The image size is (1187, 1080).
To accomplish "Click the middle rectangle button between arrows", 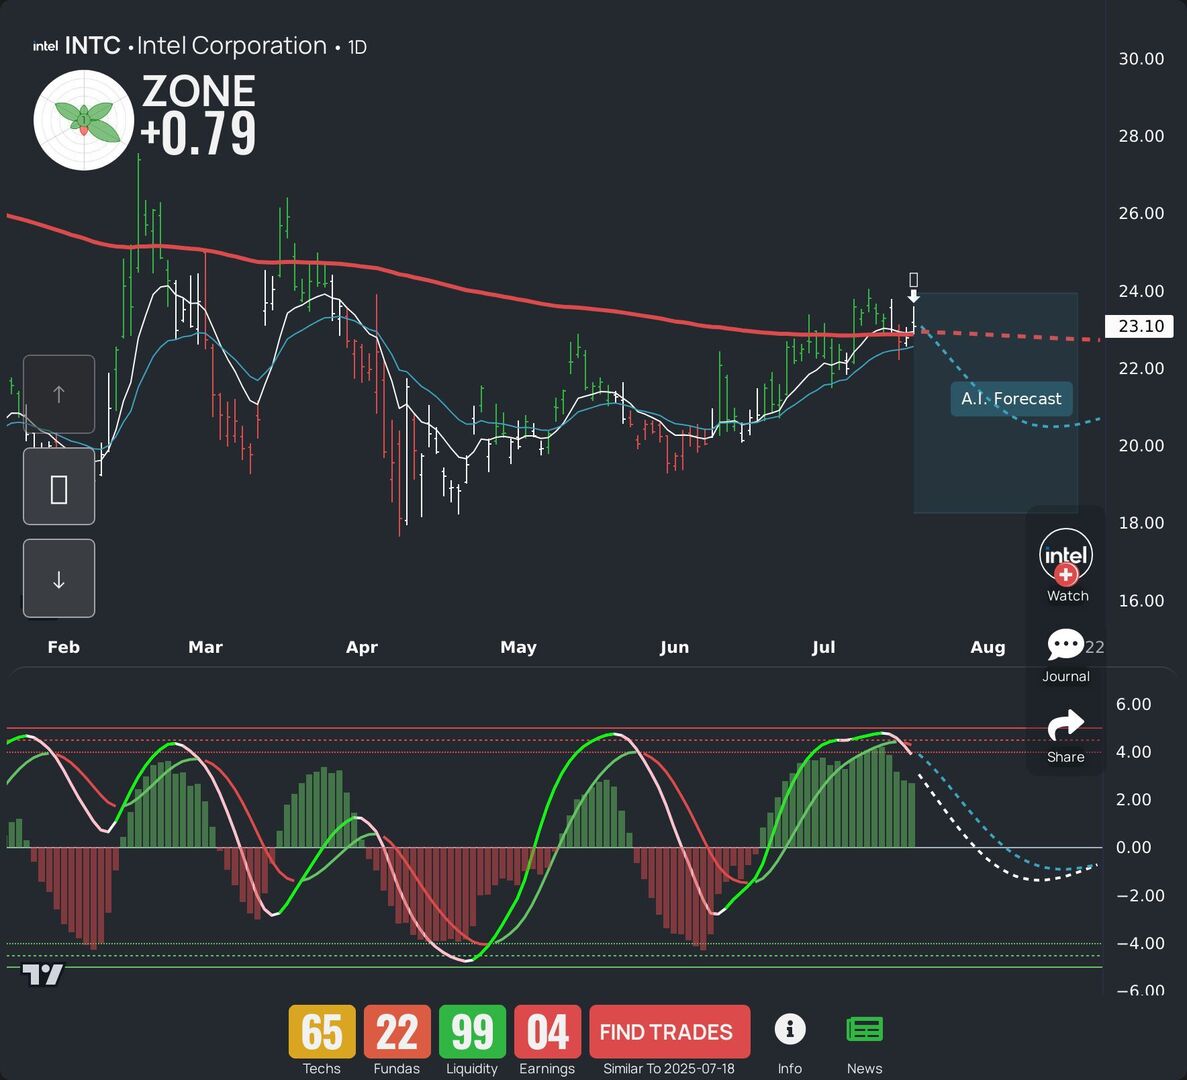I will (59, 486).
